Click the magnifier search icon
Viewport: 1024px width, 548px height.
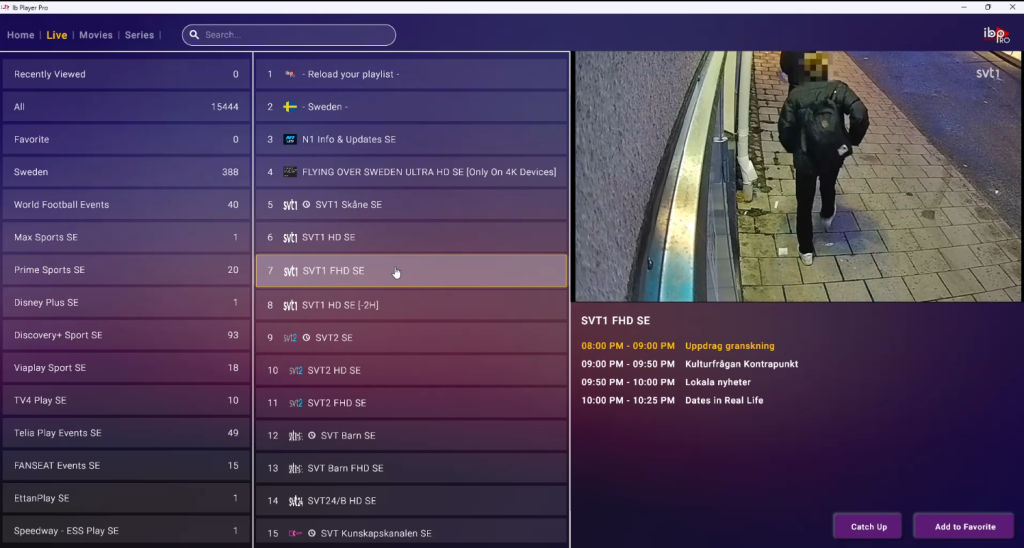[194, 35]
